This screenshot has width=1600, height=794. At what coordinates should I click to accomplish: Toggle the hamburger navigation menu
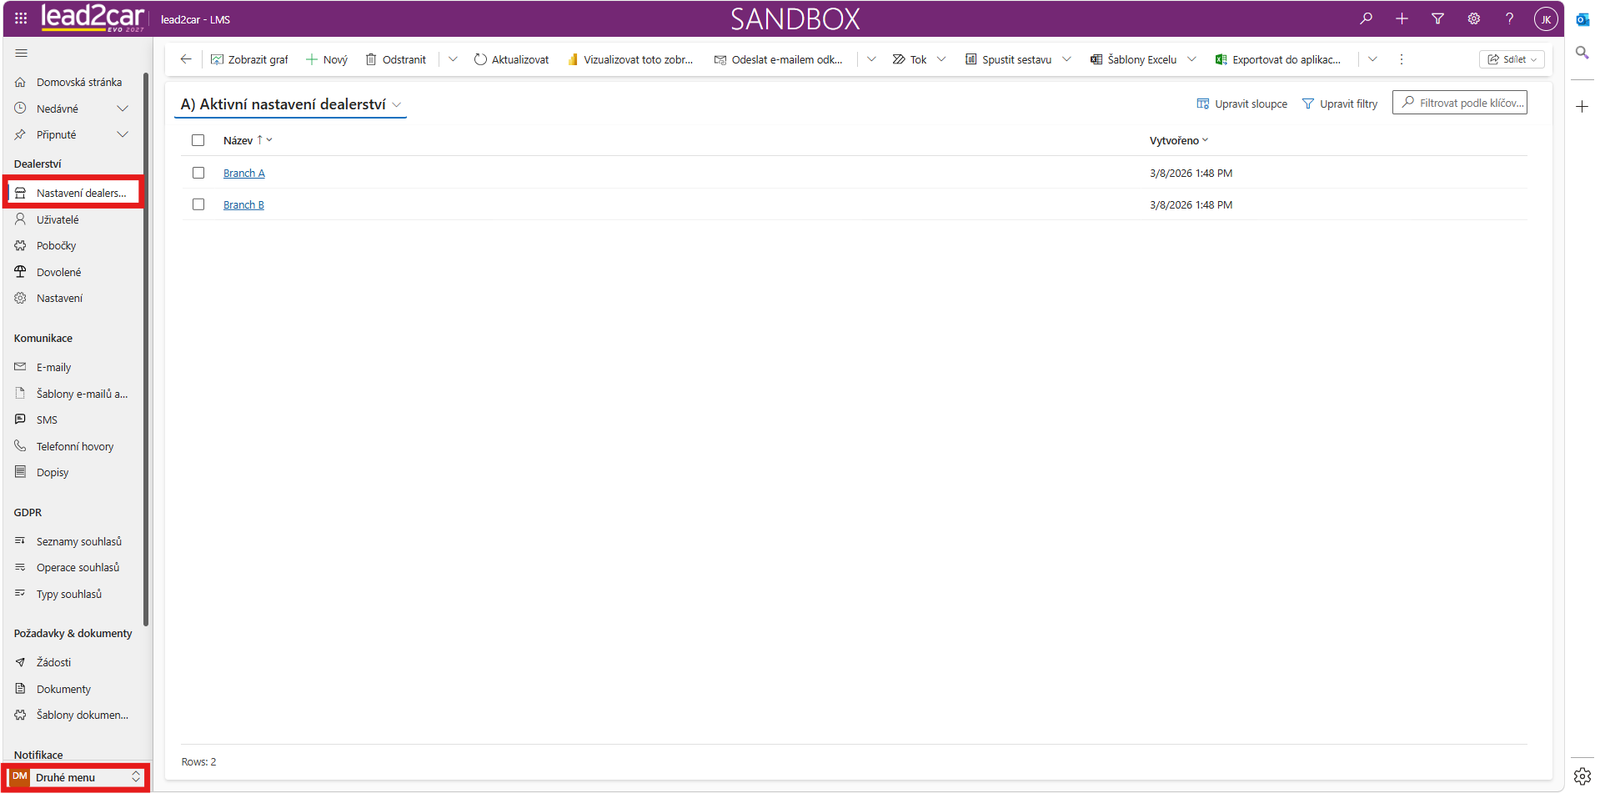21,53
